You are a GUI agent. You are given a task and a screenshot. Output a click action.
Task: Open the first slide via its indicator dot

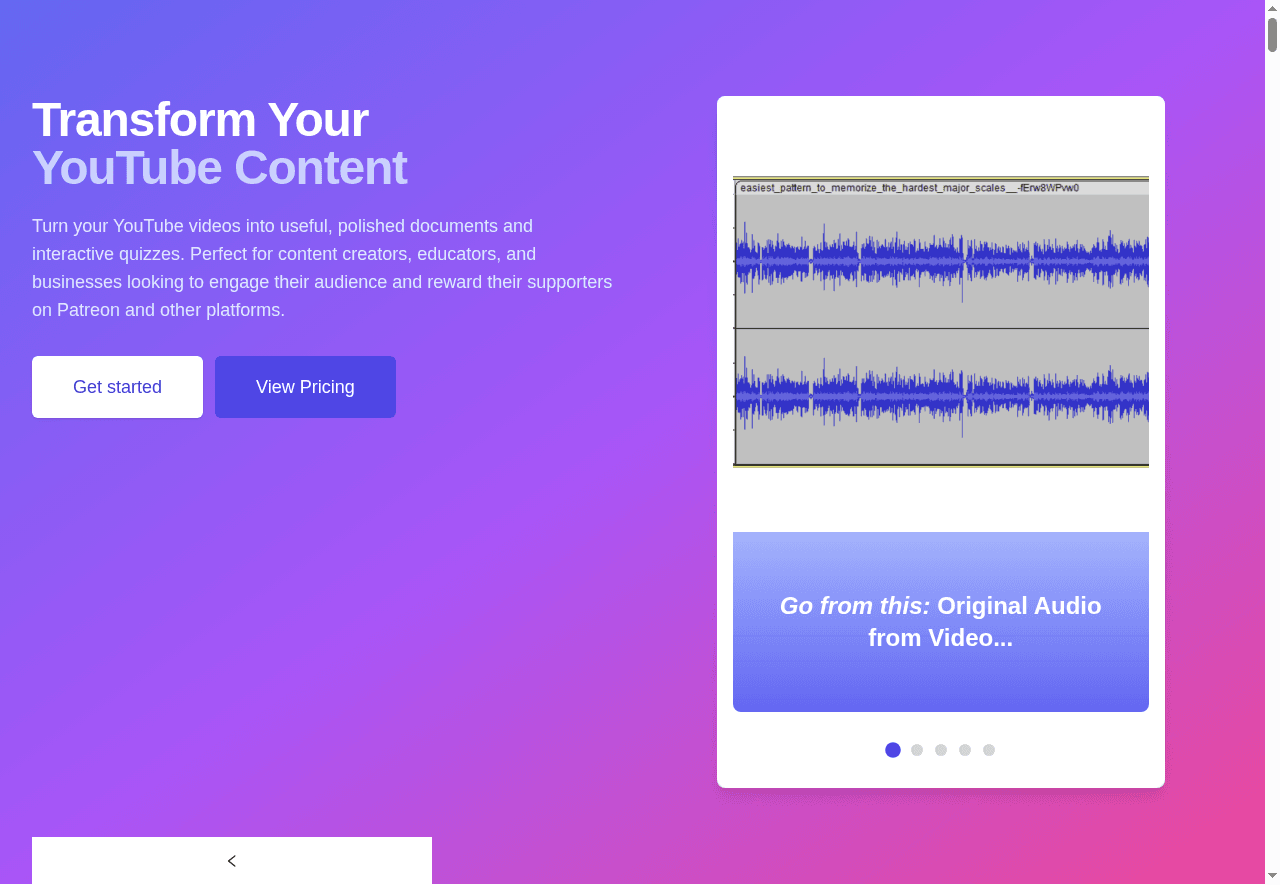coord(892,749)
